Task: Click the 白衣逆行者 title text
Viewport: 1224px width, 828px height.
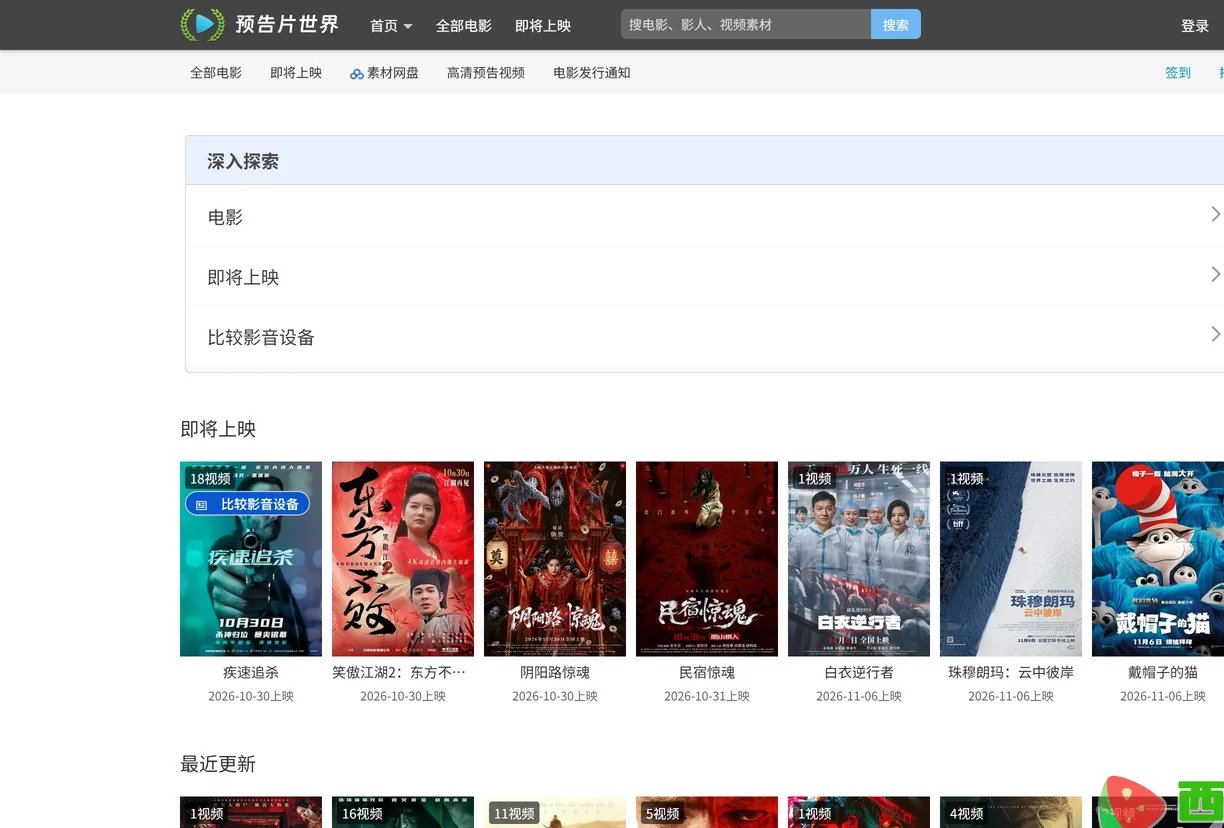Action: click(859, 673)
